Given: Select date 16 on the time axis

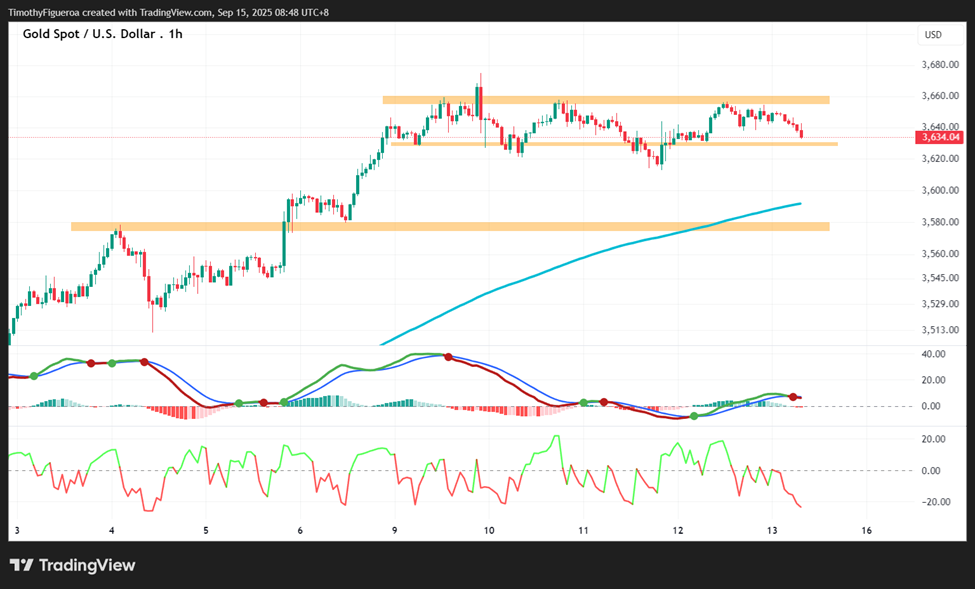Looking at the screenshot, I should [x=867, y=531].
